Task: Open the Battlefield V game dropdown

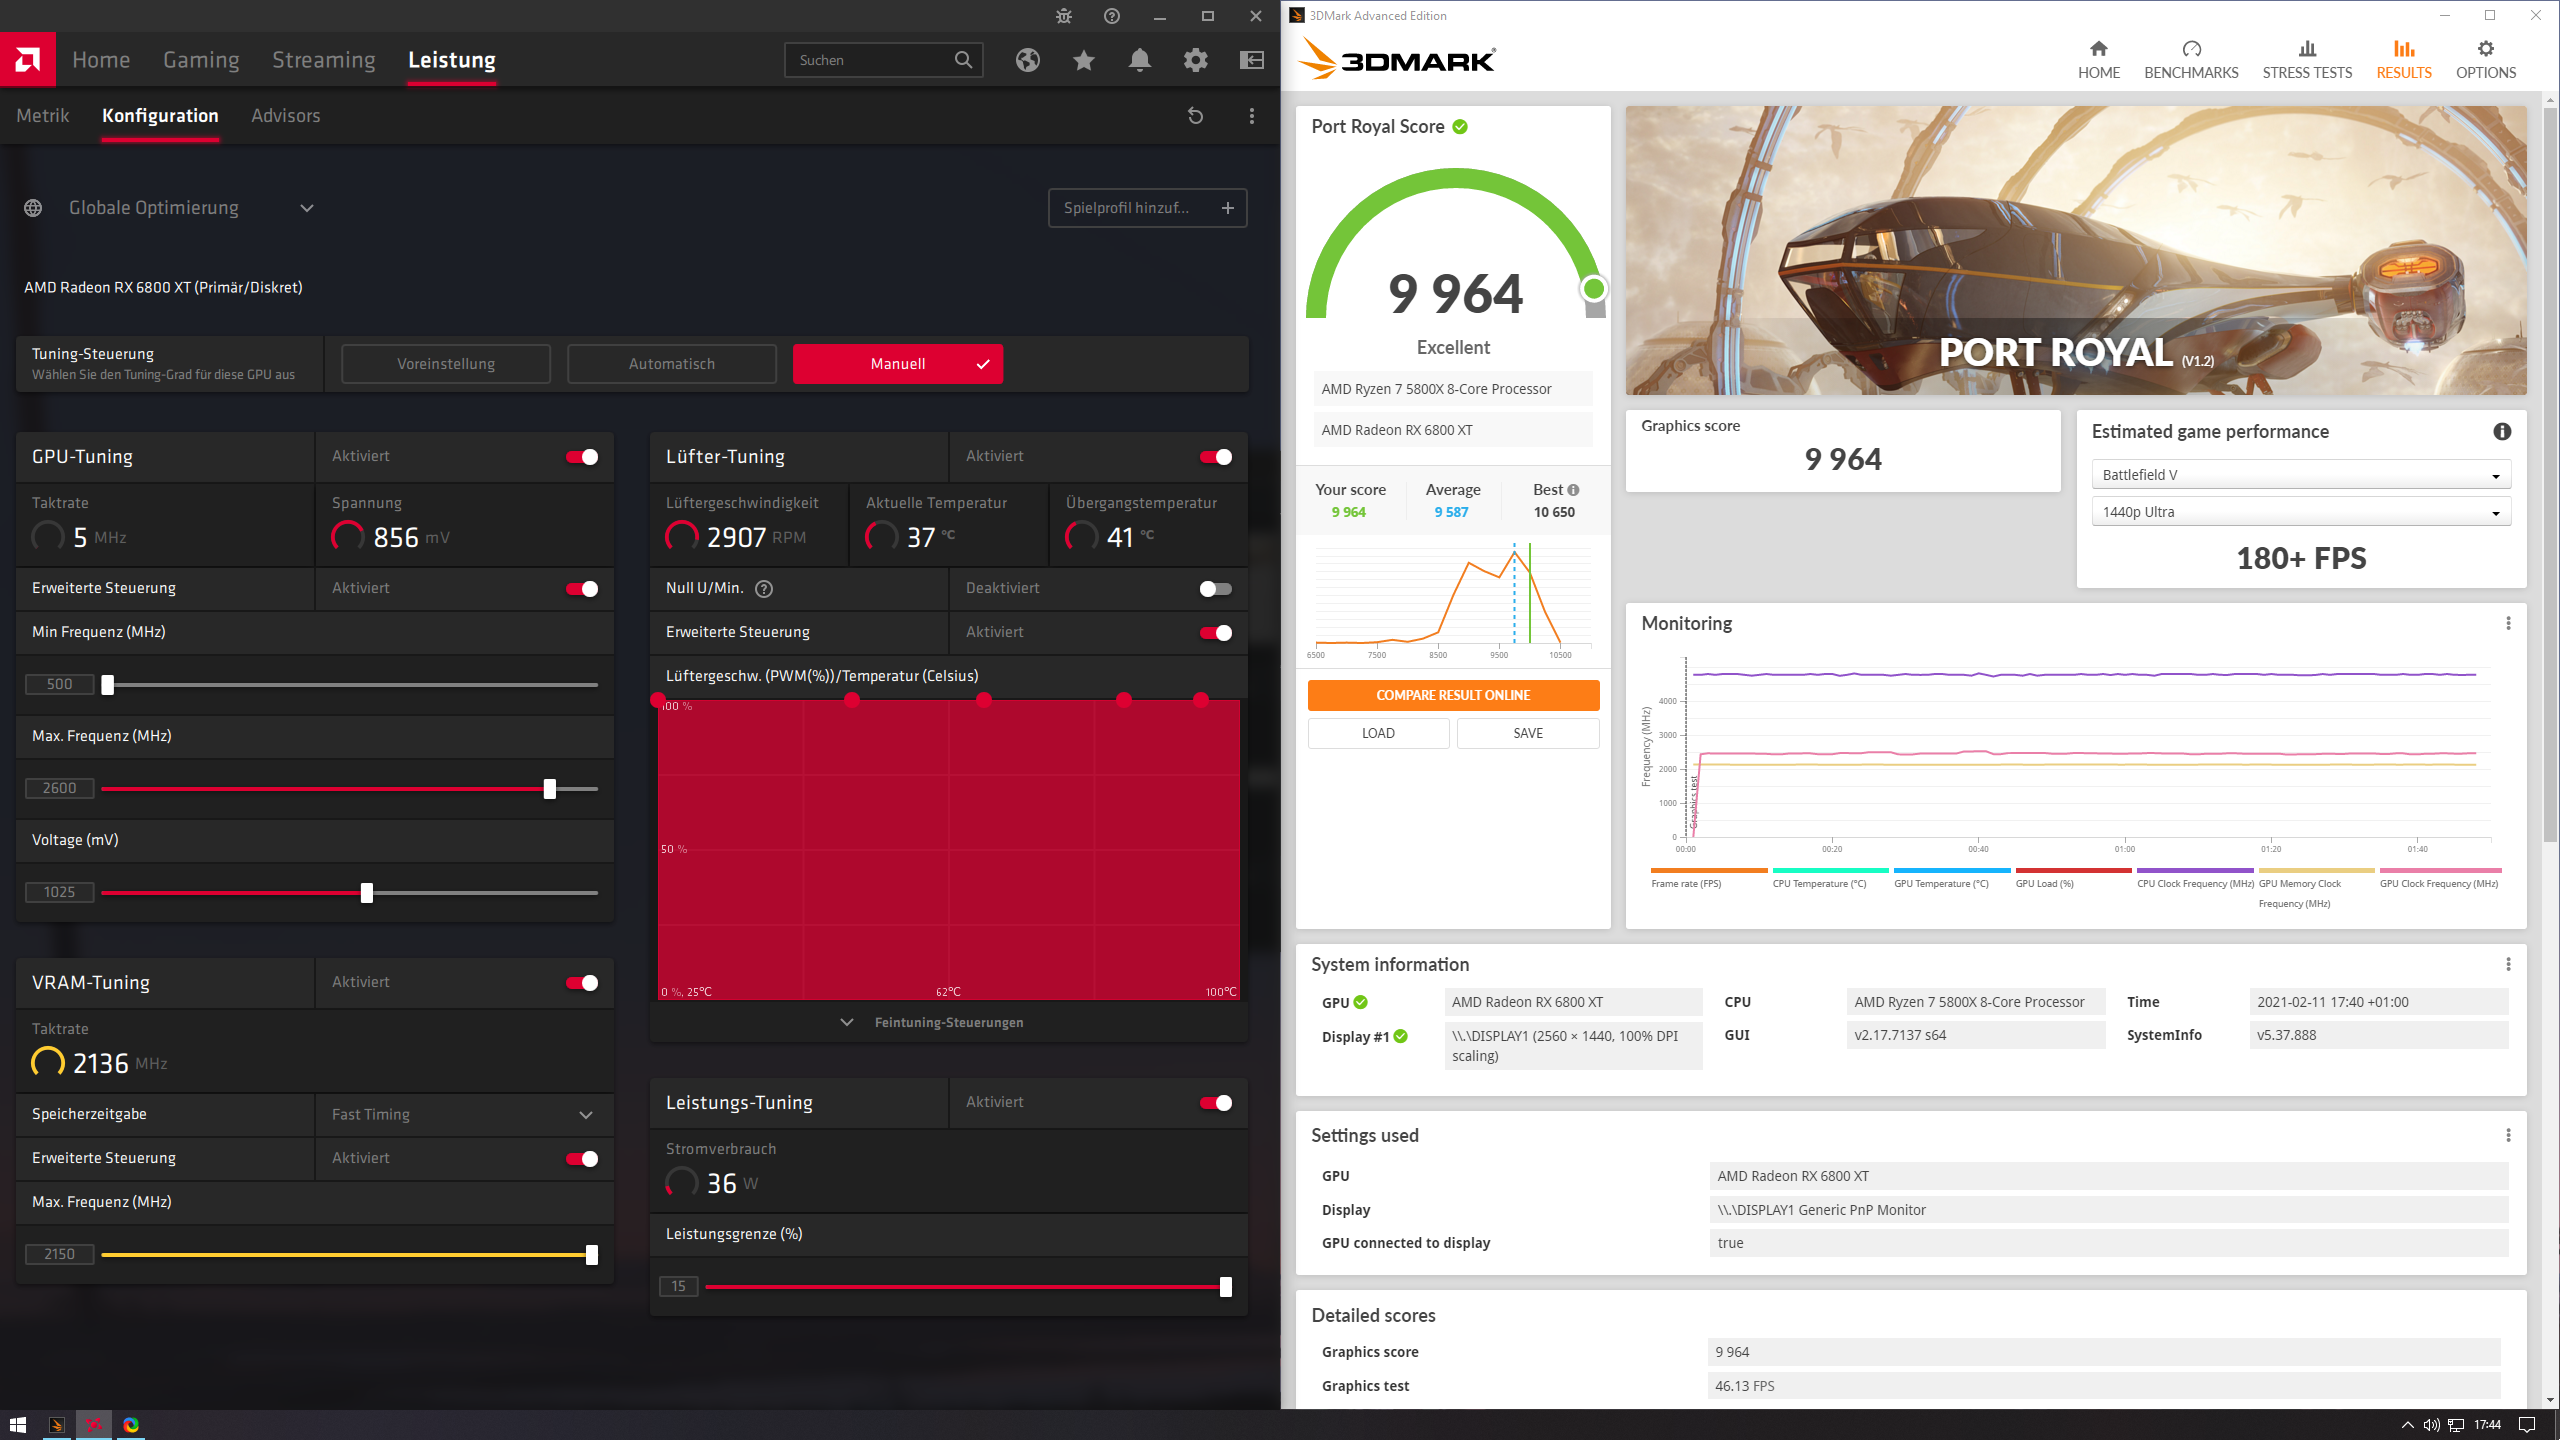Action: click(2300, 475)
